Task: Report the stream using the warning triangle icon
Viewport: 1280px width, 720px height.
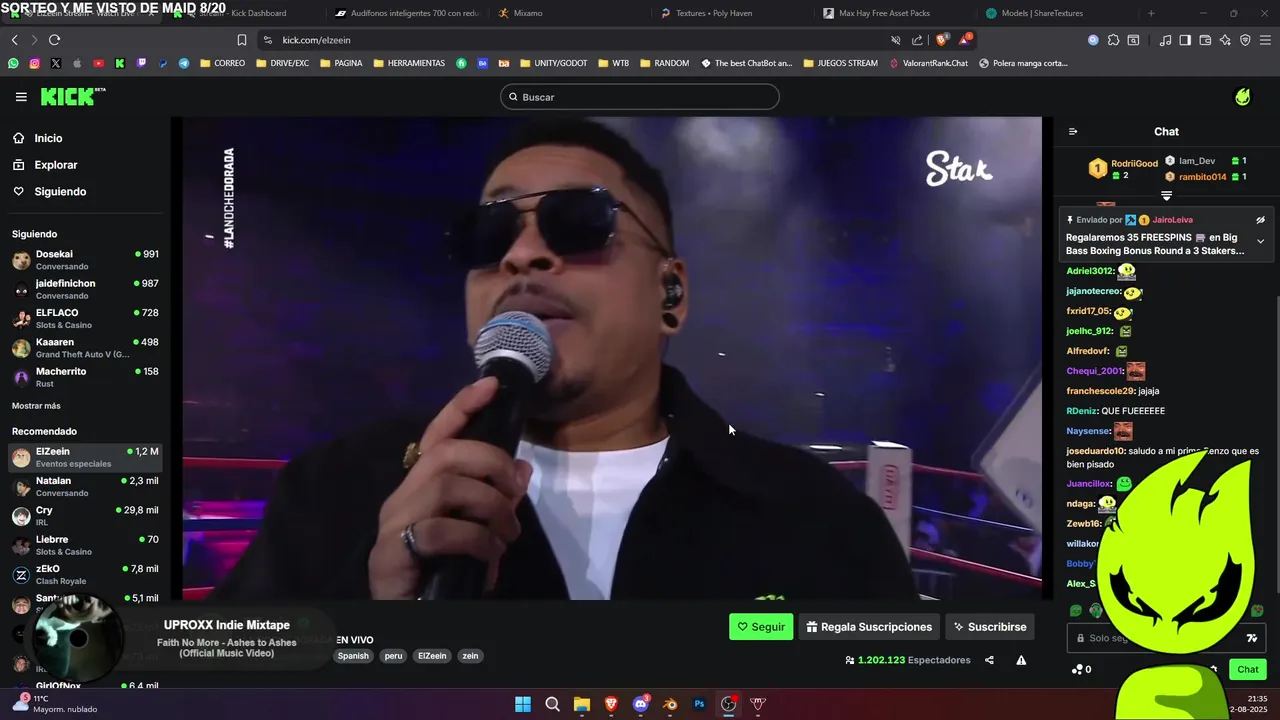Action: click(x=1021, y=660)
